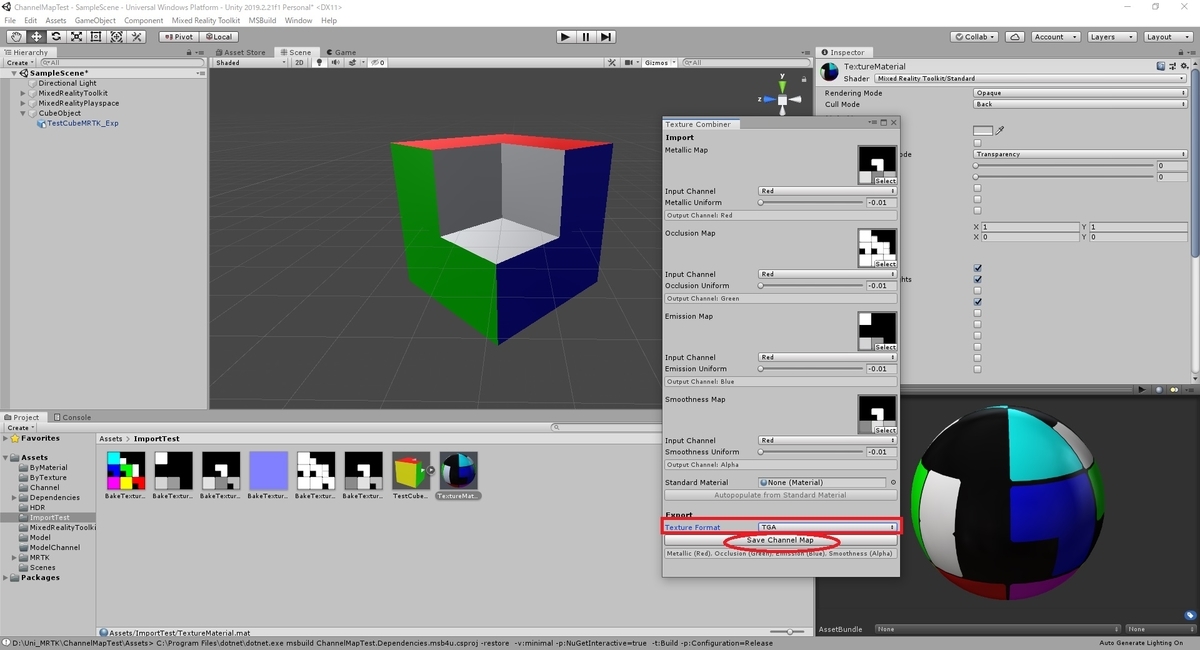Open material help book icon in Inspector

[1160, 66]
